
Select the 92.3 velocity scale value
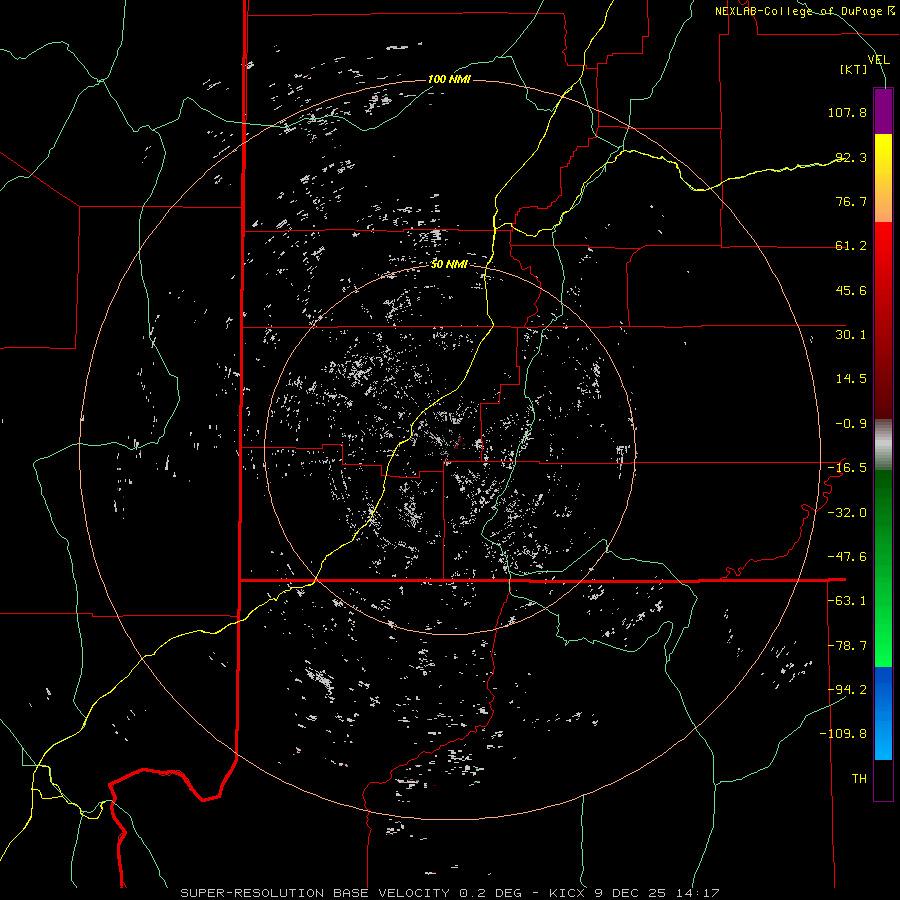coord(851,157)
